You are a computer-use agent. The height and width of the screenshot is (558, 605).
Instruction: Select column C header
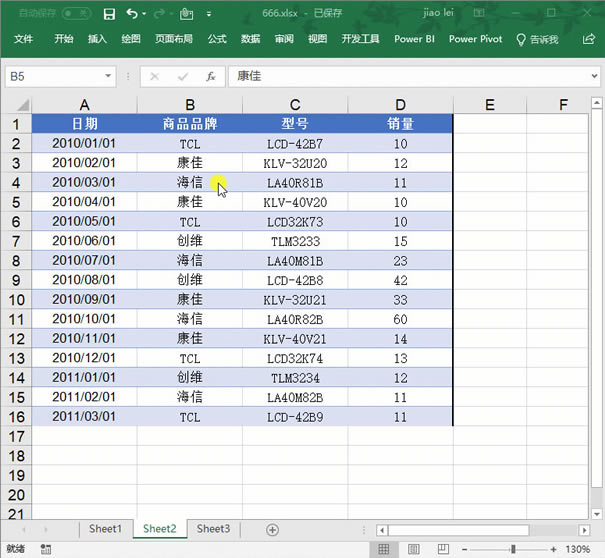pyautogui.click(x=295, y=105)
